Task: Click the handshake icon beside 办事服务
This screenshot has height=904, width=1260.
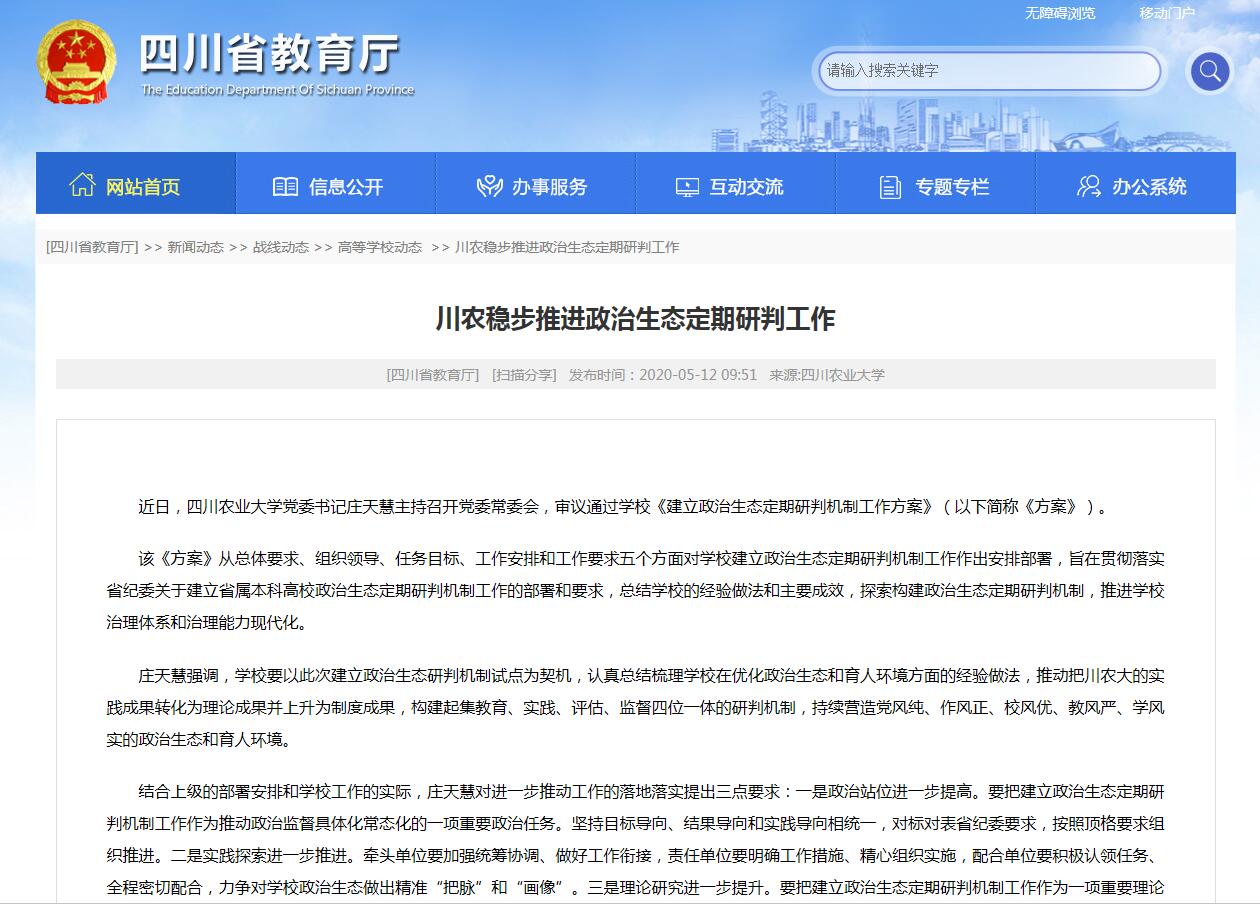Action: click(x=489, y=186)
